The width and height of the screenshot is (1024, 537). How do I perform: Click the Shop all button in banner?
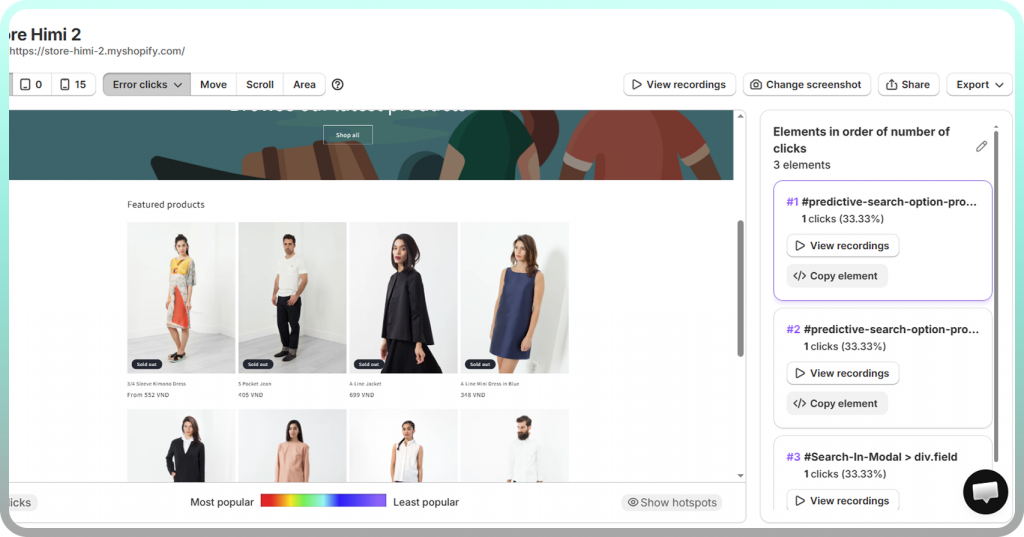point(347,135)
